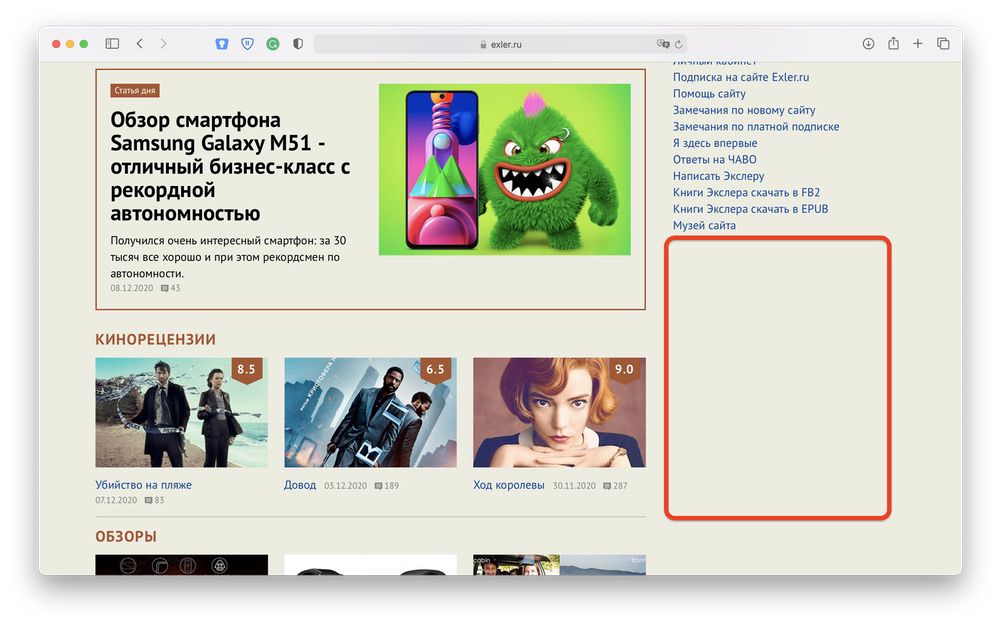Open the 'Я здесь впервые' link

[715, 143]
